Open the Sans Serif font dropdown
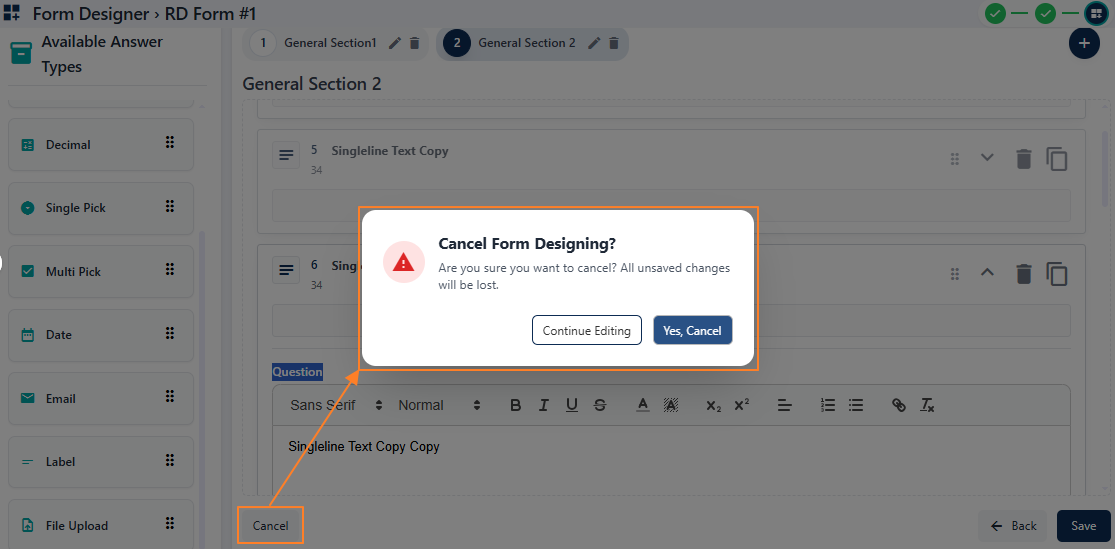Screen dimensions: 1115x549 click(336, 405)
